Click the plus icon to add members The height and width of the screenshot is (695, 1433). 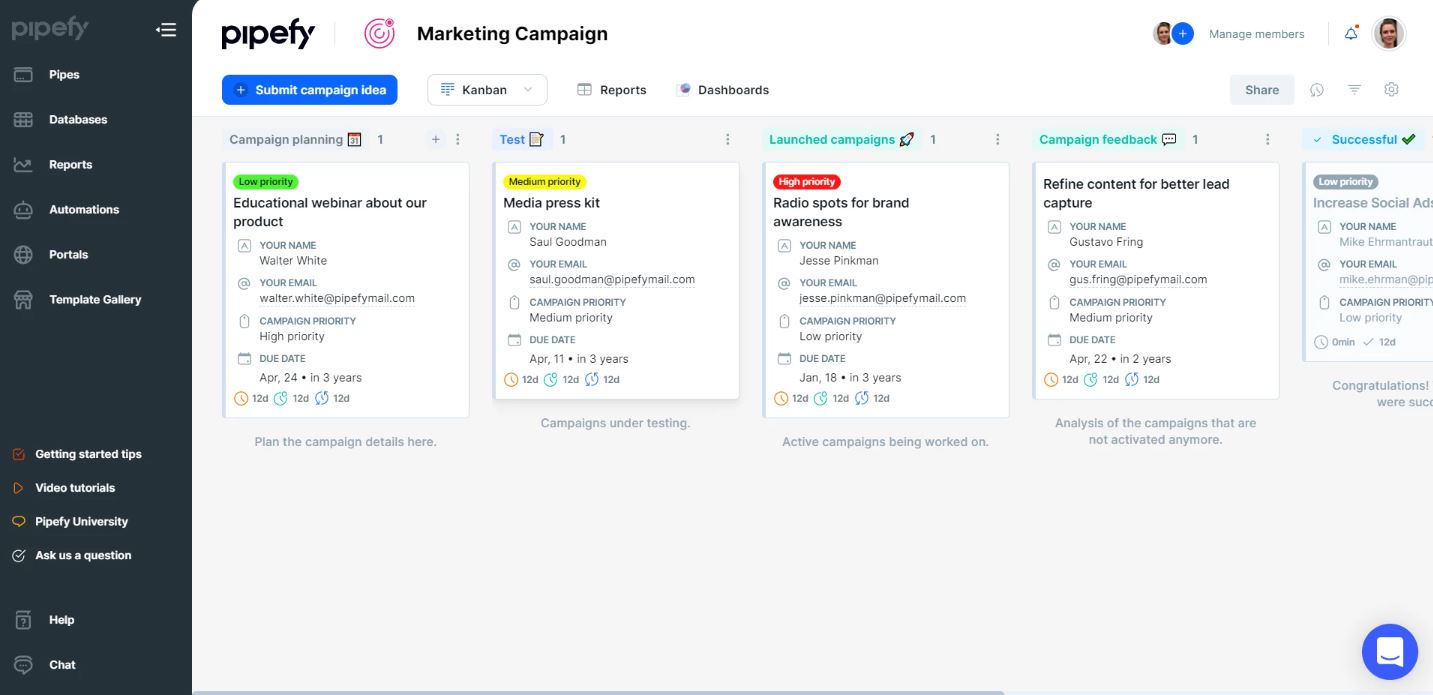coord(1183,33)
